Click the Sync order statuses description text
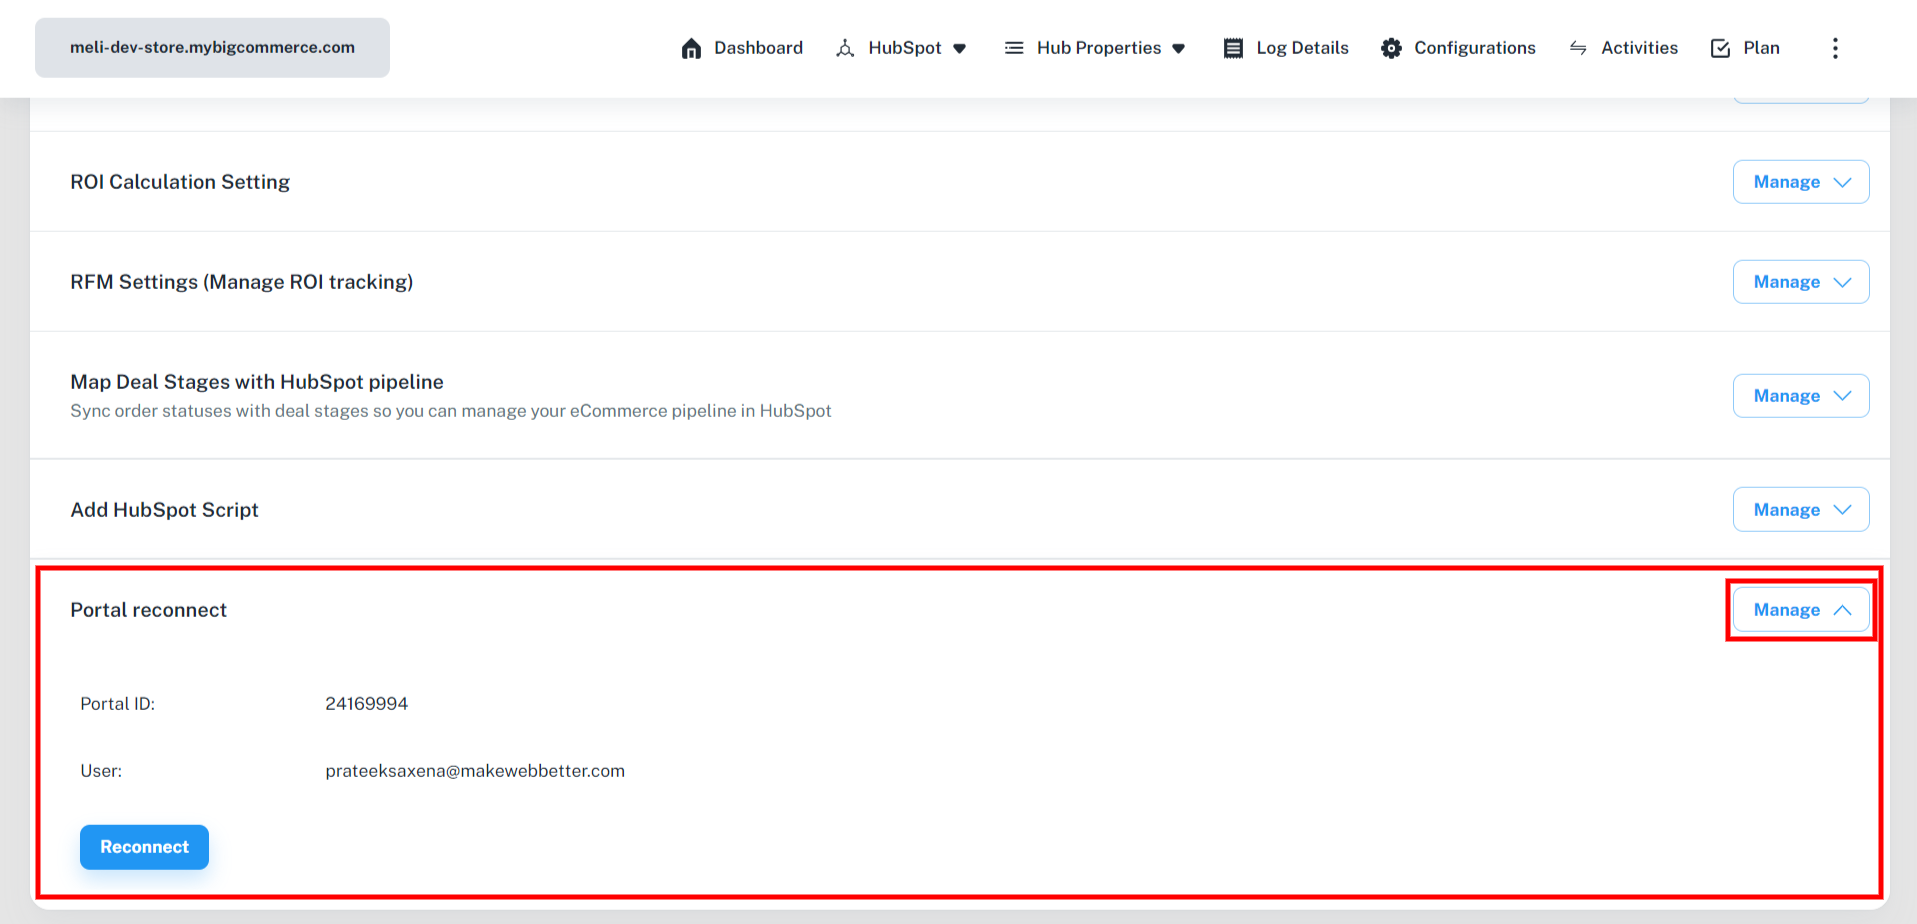 [x=451, y=411]
